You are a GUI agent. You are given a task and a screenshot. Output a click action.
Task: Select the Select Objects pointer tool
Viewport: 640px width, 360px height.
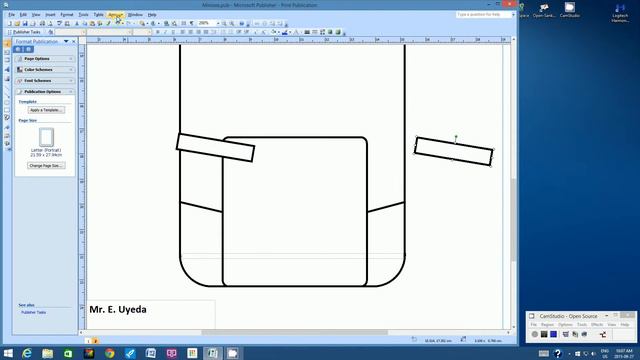pyautogui.click(x=7, y=44)
